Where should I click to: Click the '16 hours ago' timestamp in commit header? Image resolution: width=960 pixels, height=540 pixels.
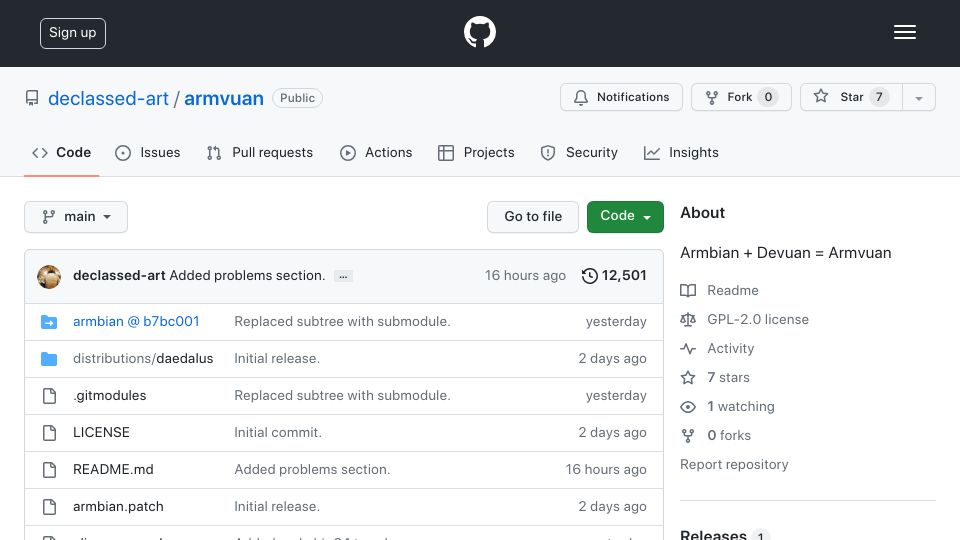click(525, 276)
